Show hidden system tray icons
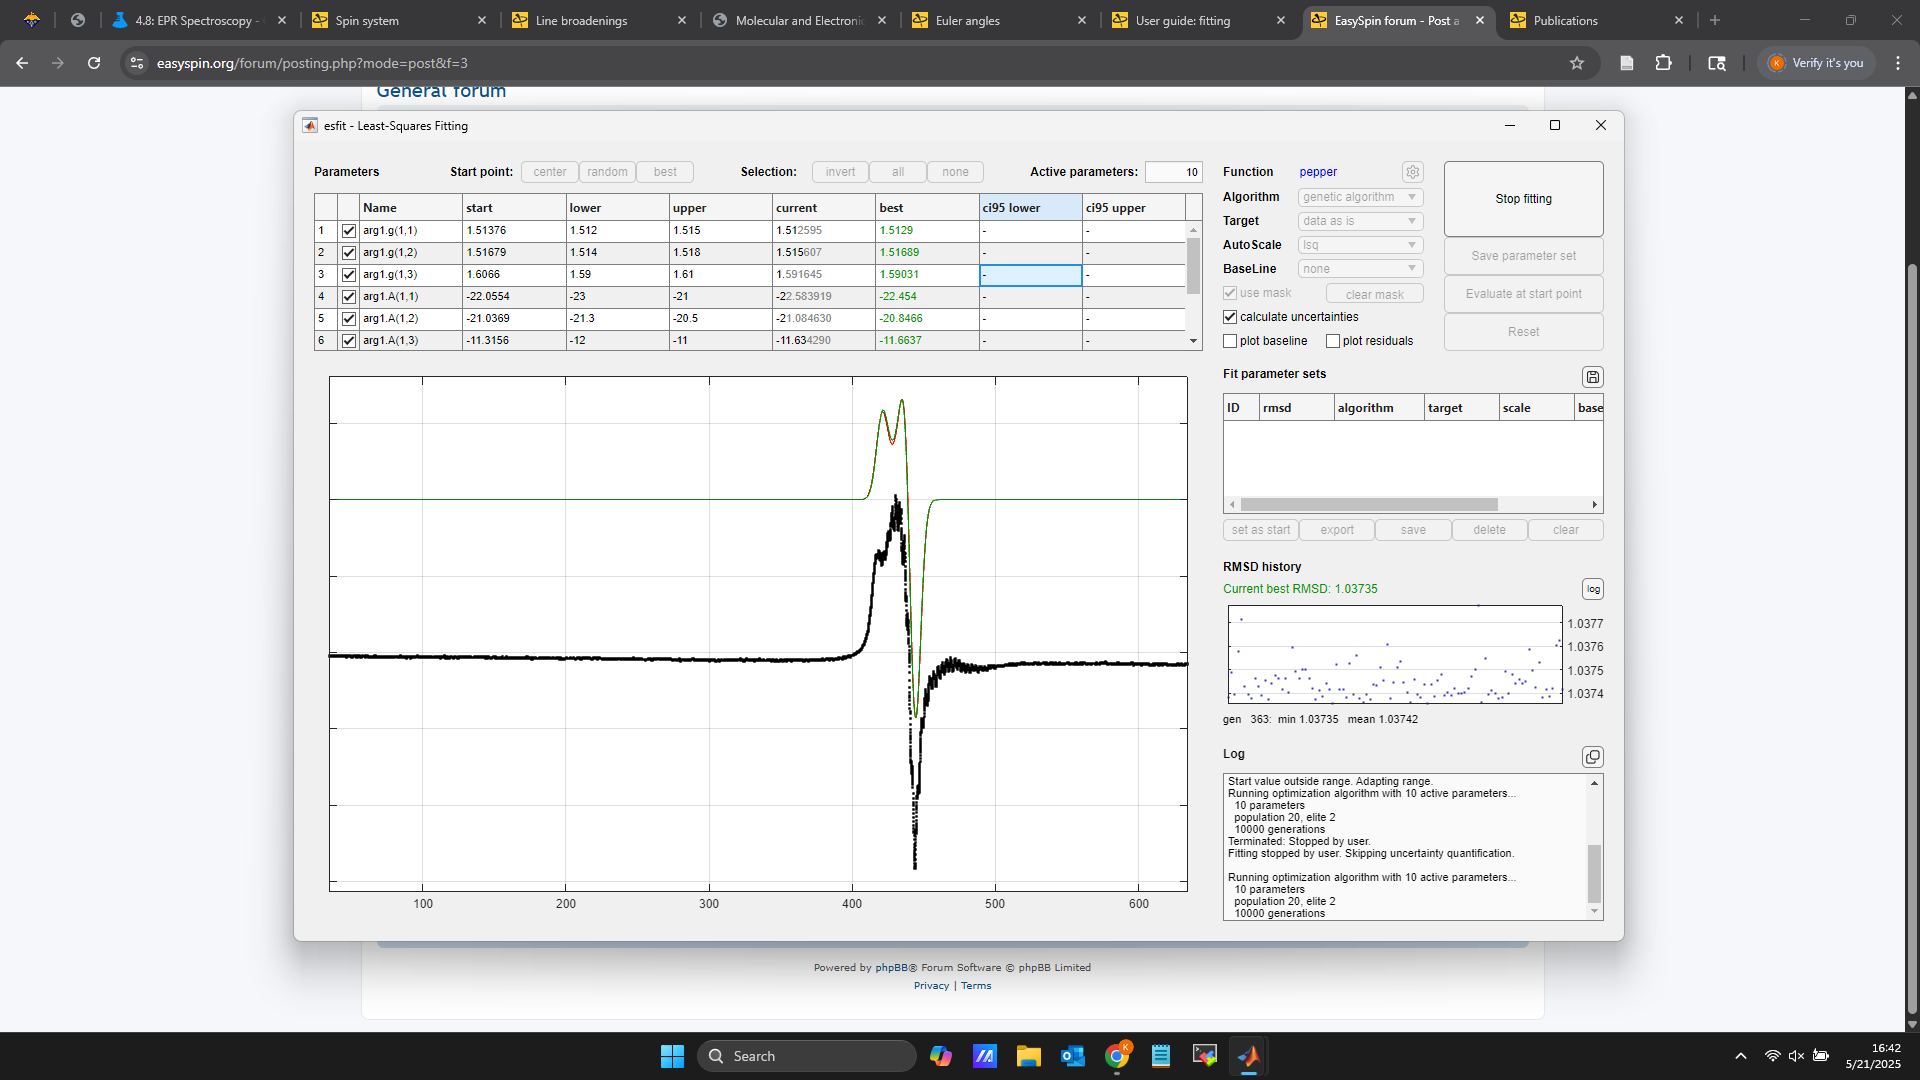 click(1741, 1056)
